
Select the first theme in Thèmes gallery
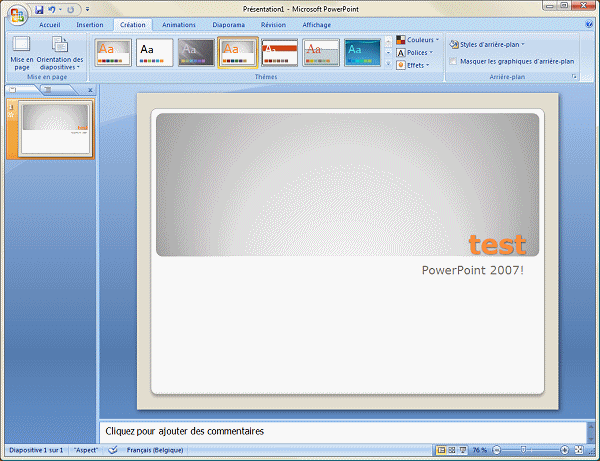[113, 52]
